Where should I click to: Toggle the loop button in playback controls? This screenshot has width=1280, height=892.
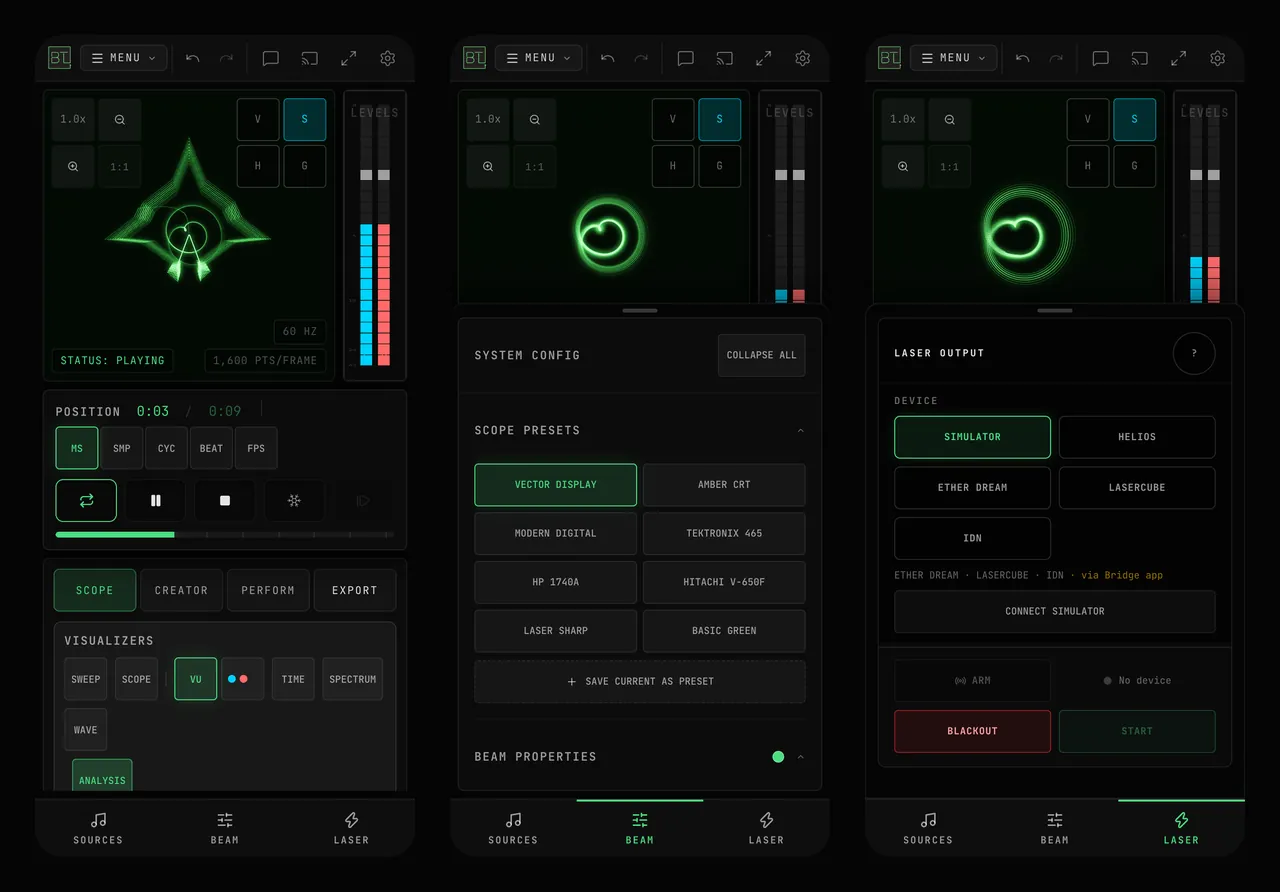86,500
